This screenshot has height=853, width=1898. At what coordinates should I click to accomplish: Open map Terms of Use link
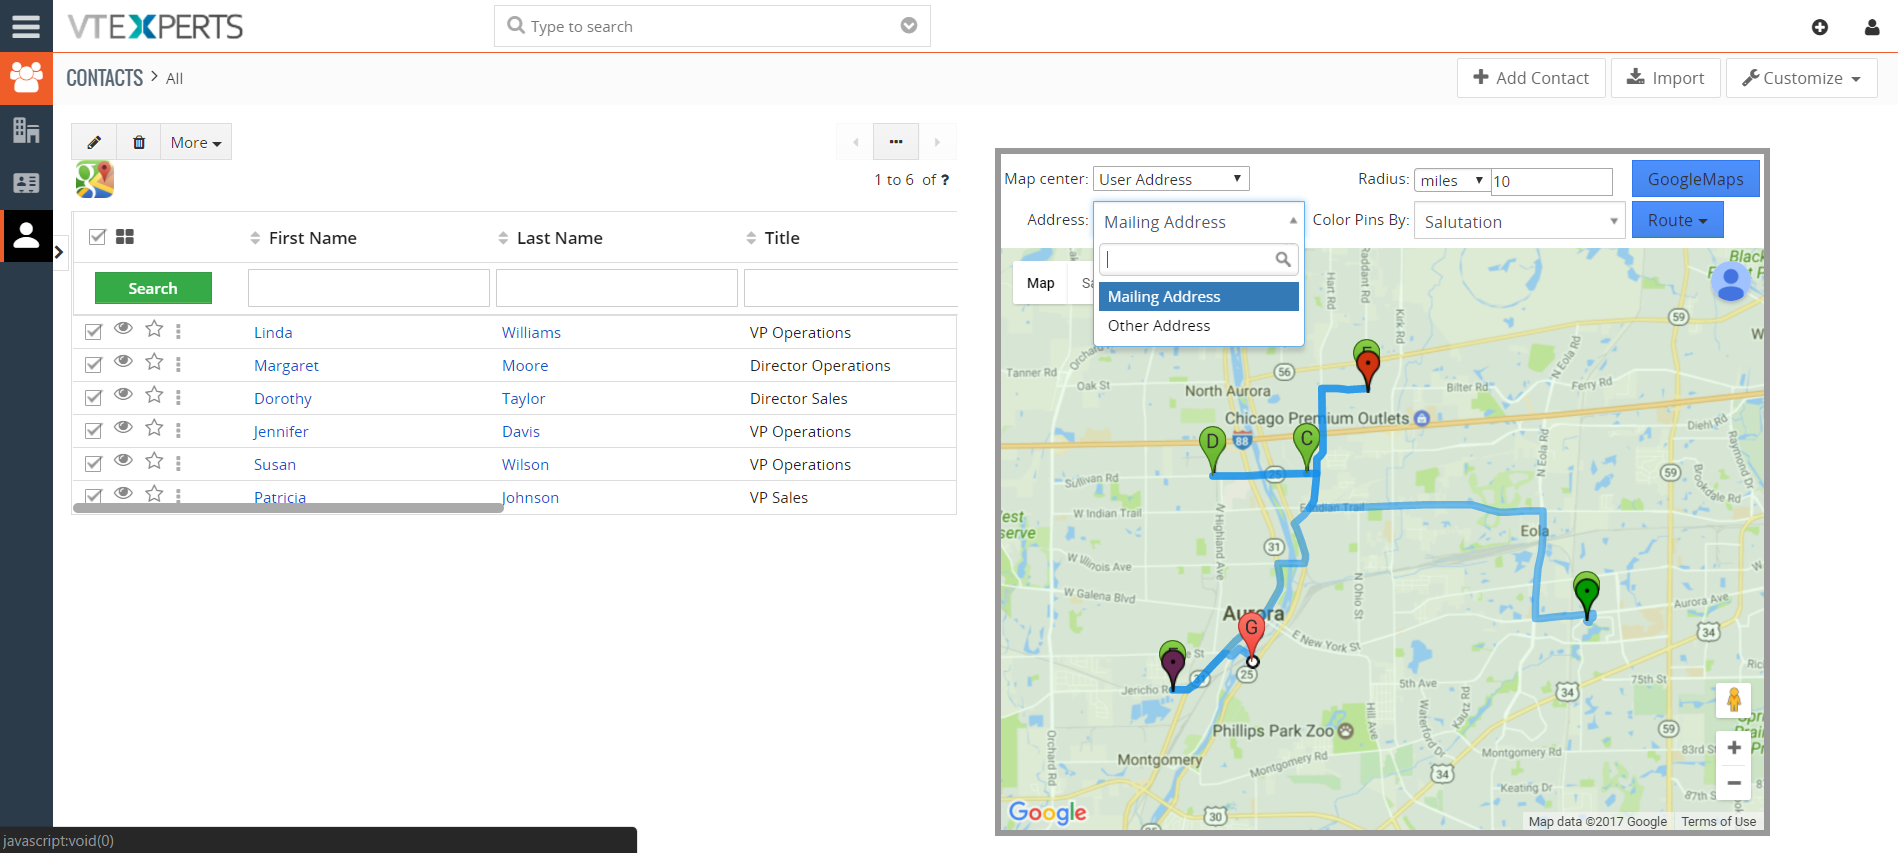point(1718,821)
